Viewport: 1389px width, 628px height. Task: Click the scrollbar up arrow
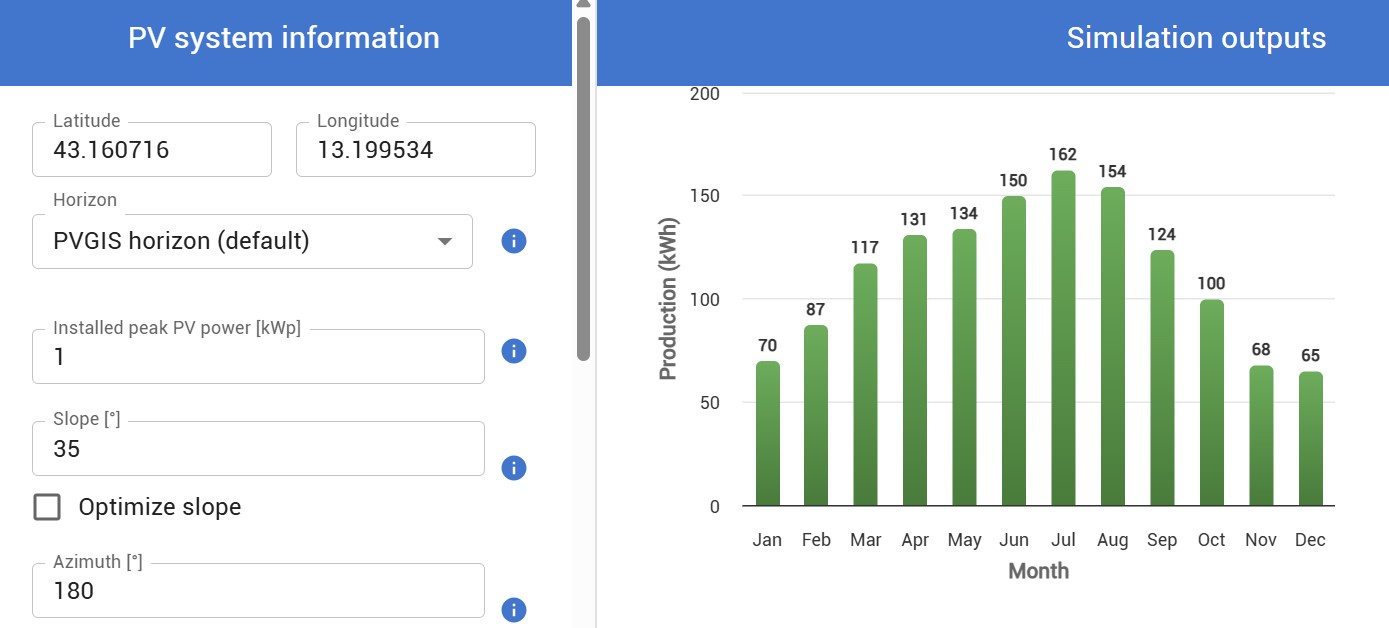(584, 5)
